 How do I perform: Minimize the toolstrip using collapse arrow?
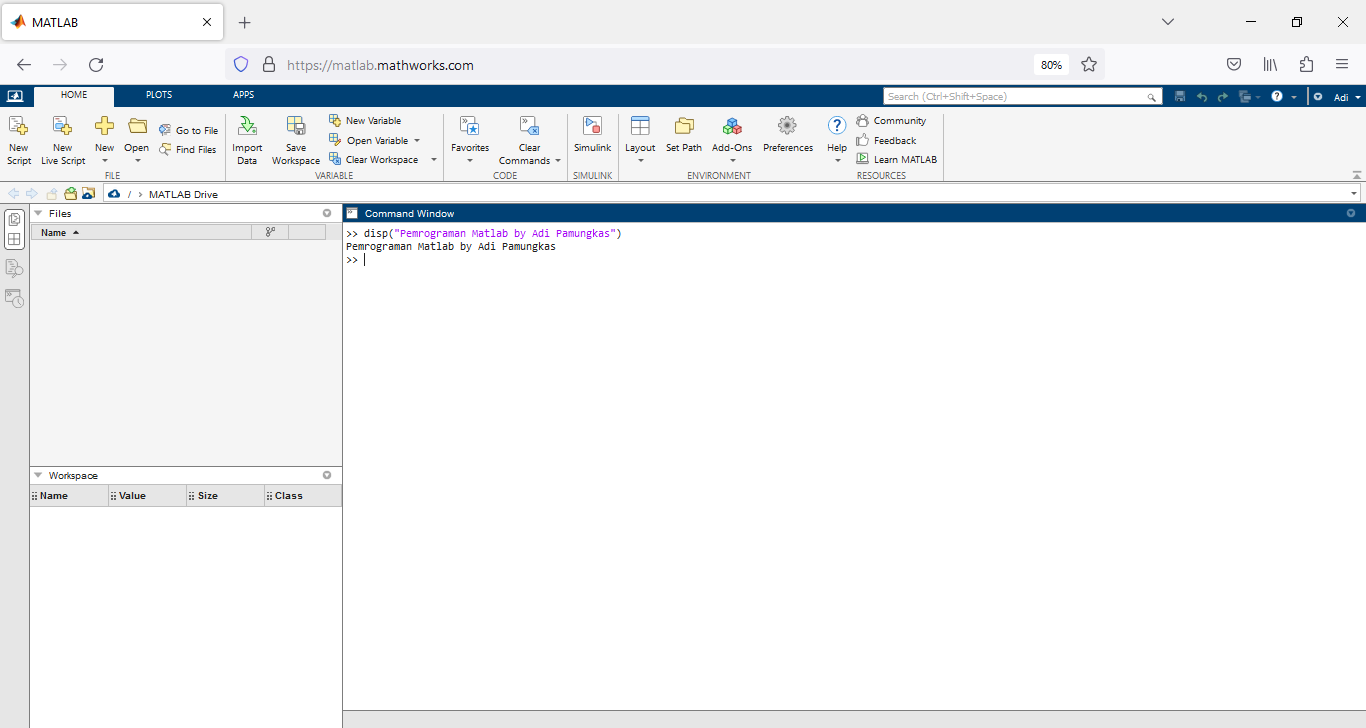coord(1356,174)
